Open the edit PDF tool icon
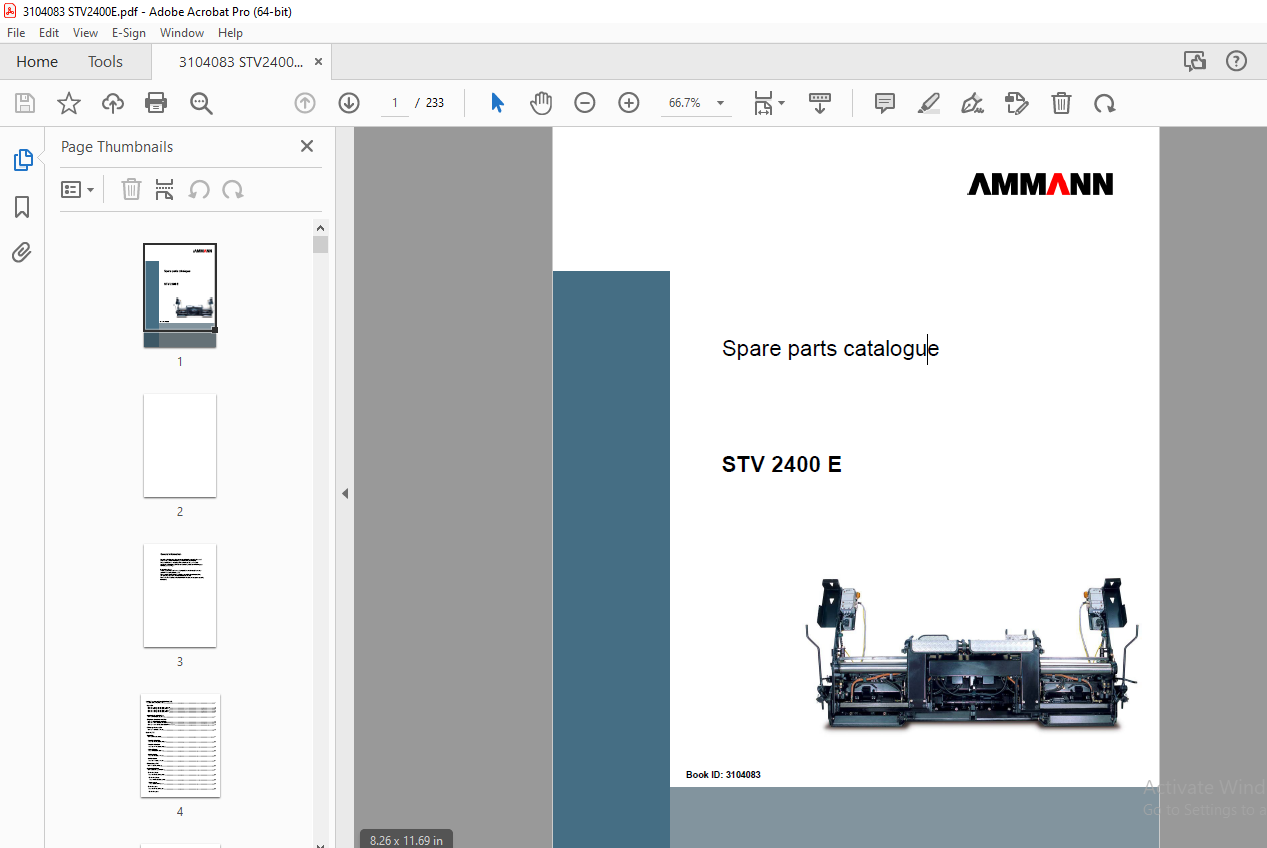The width and height of the screenshot is (1267, 848). [1017, 103]
